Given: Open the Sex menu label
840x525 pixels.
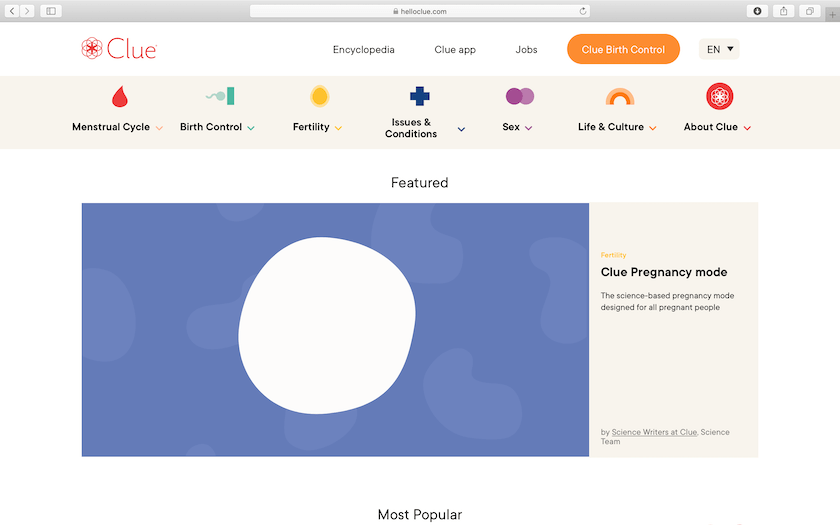Looking at the screenshot, I should (x=511, y=127).
